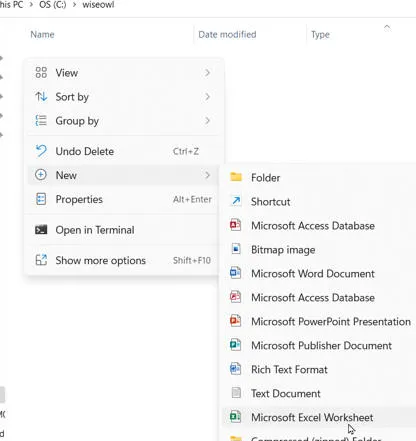Viewport: 416px width, 441px height.
Task: Click the Bitmap image icon
Action: coord(236,249)
